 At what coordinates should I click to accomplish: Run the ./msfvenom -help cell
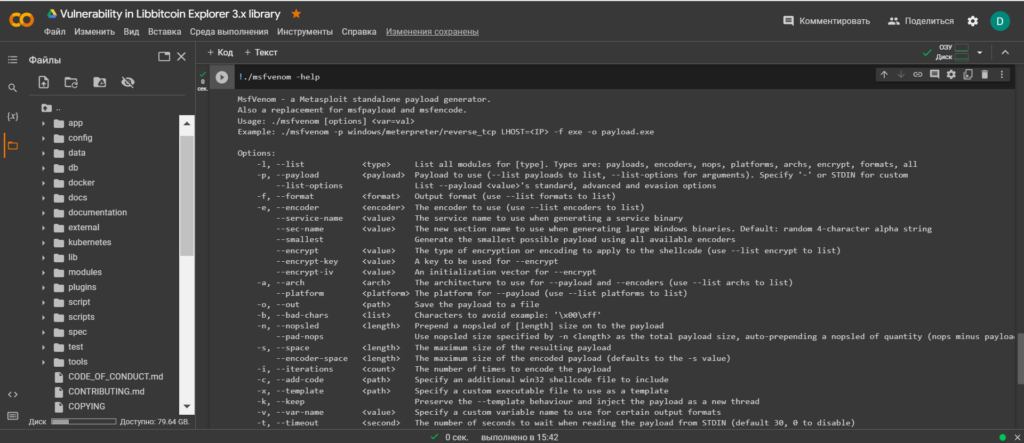[x=222, y=77]
